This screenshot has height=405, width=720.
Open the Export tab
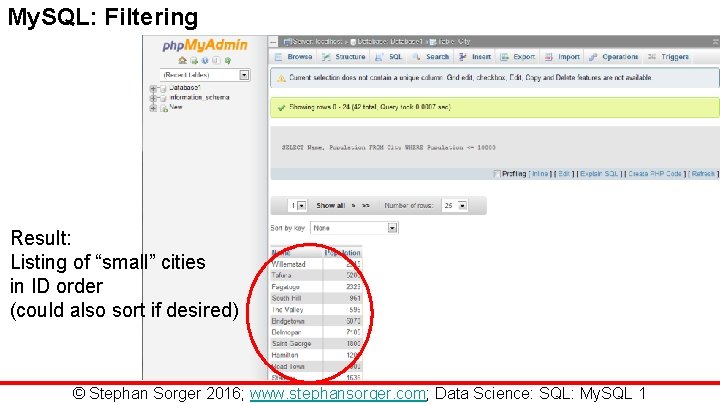click(x=518, y=56)
